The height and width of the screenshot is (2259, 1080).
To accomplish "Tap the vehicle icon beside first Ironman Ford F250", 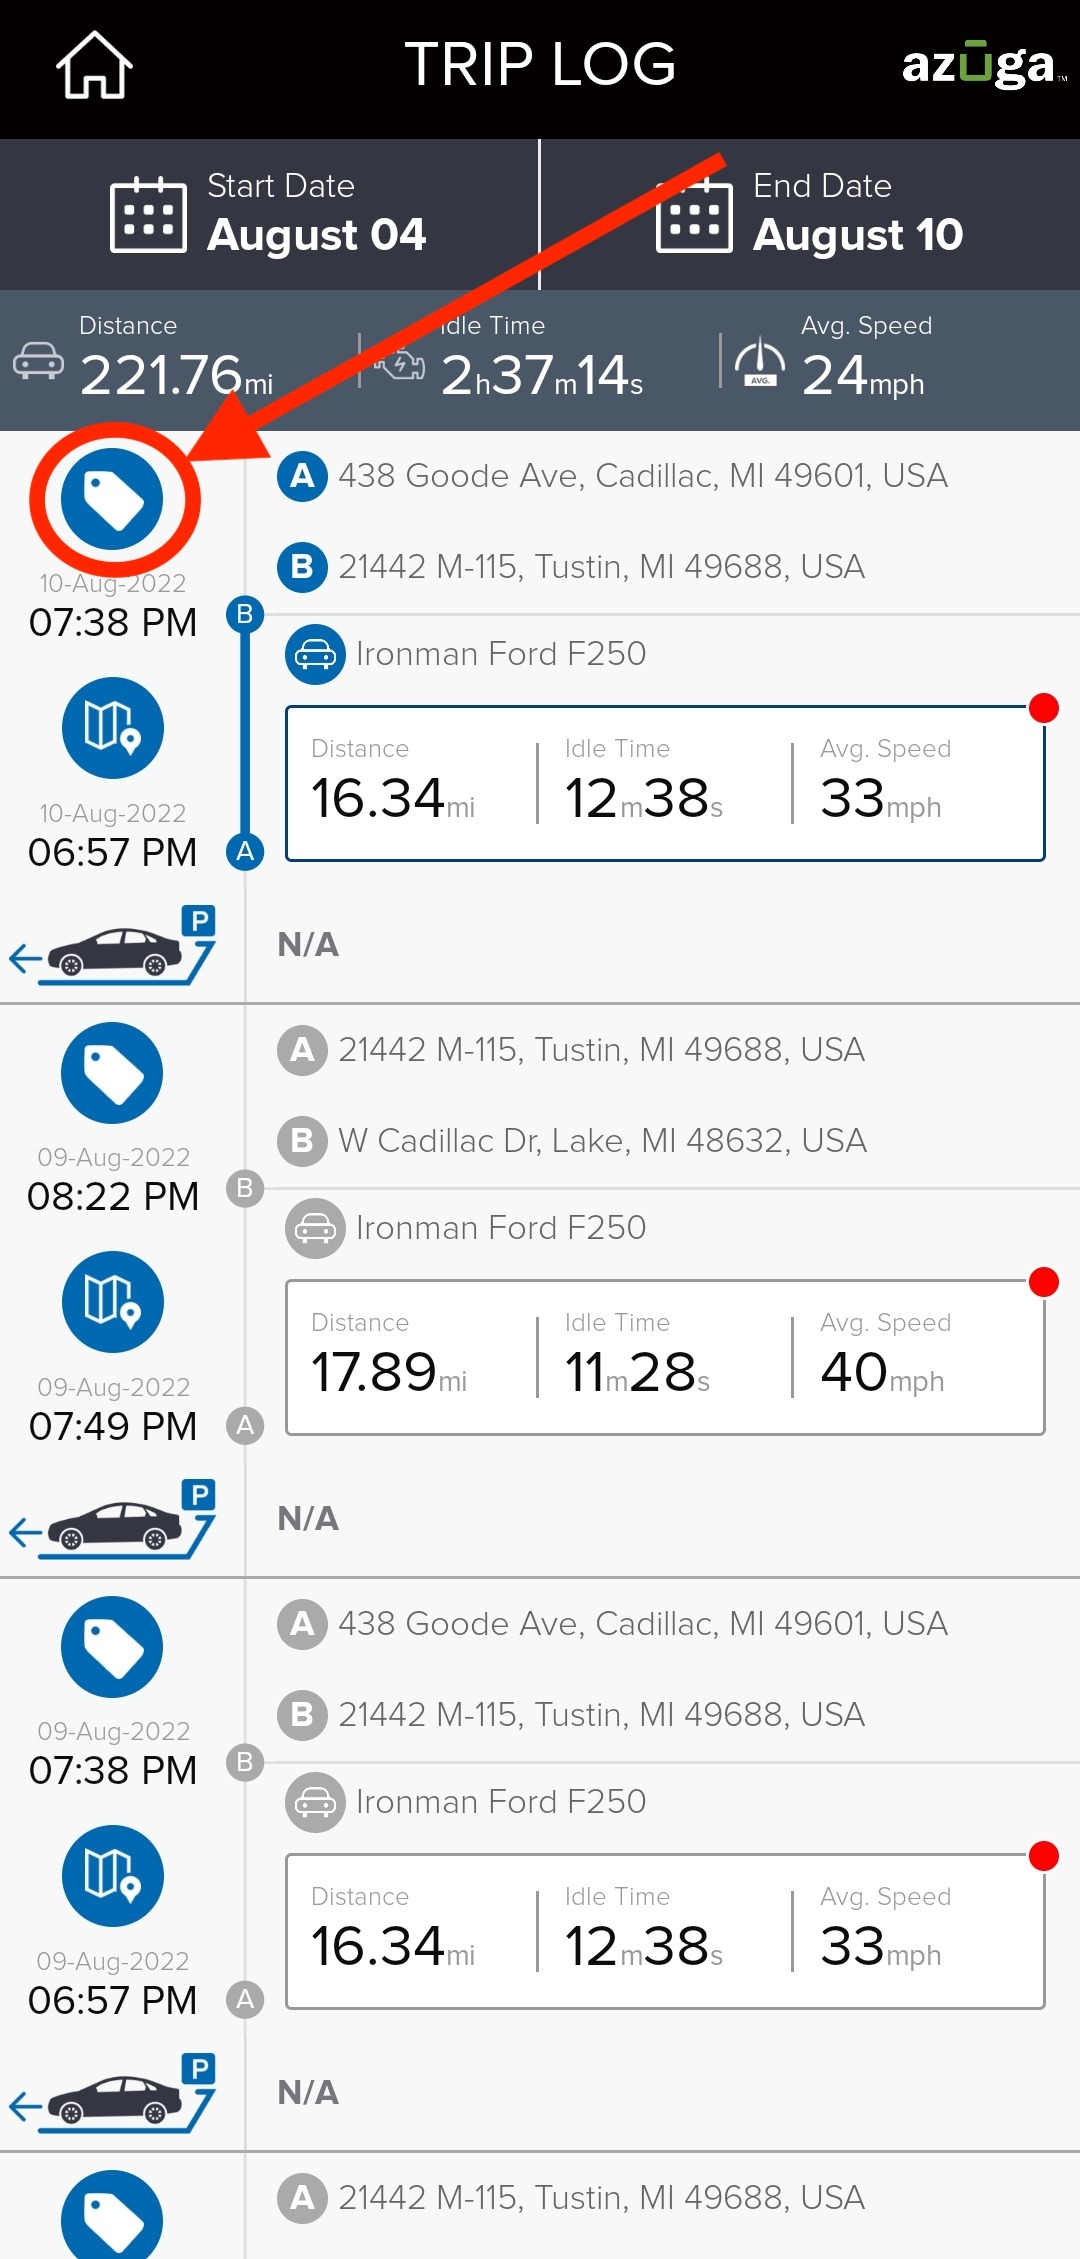I will coord(315,654).
